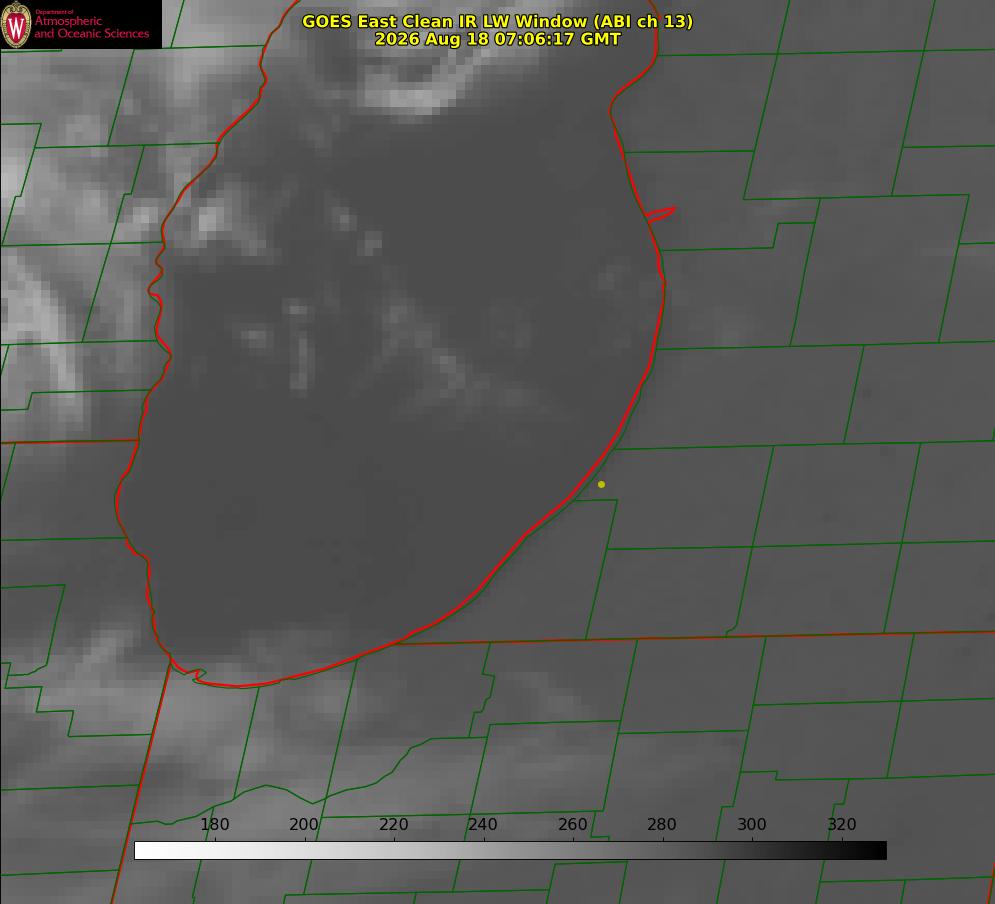995x904 pixels.
Task: Click the 260 colorbar tick label
Action: coord(572,824)
